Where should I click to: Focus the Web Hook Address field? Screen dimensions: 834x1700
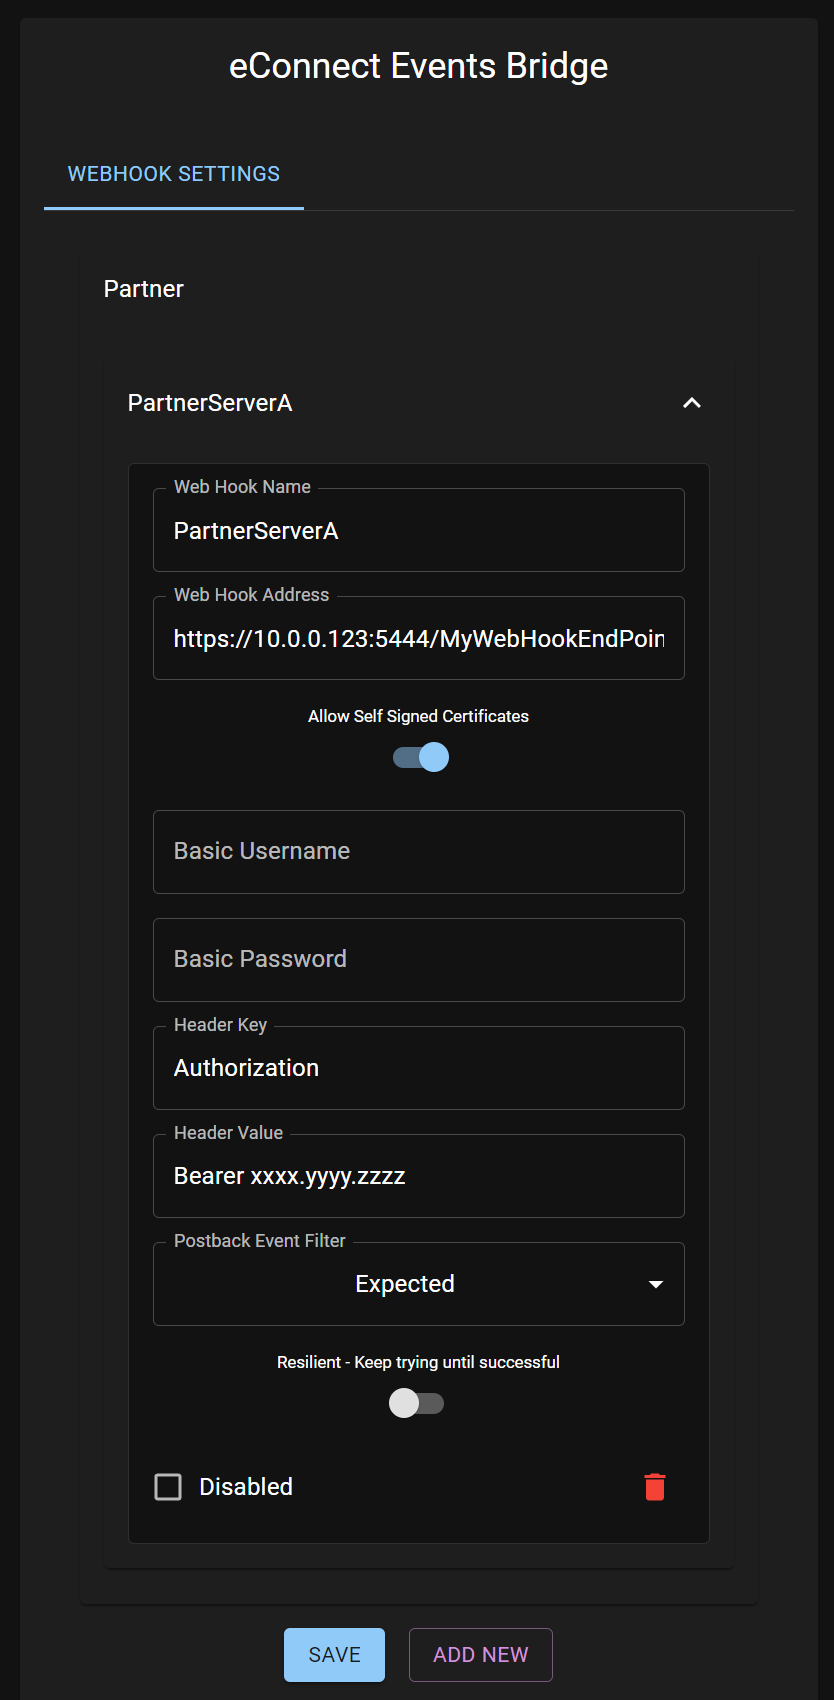click(419, 638)
